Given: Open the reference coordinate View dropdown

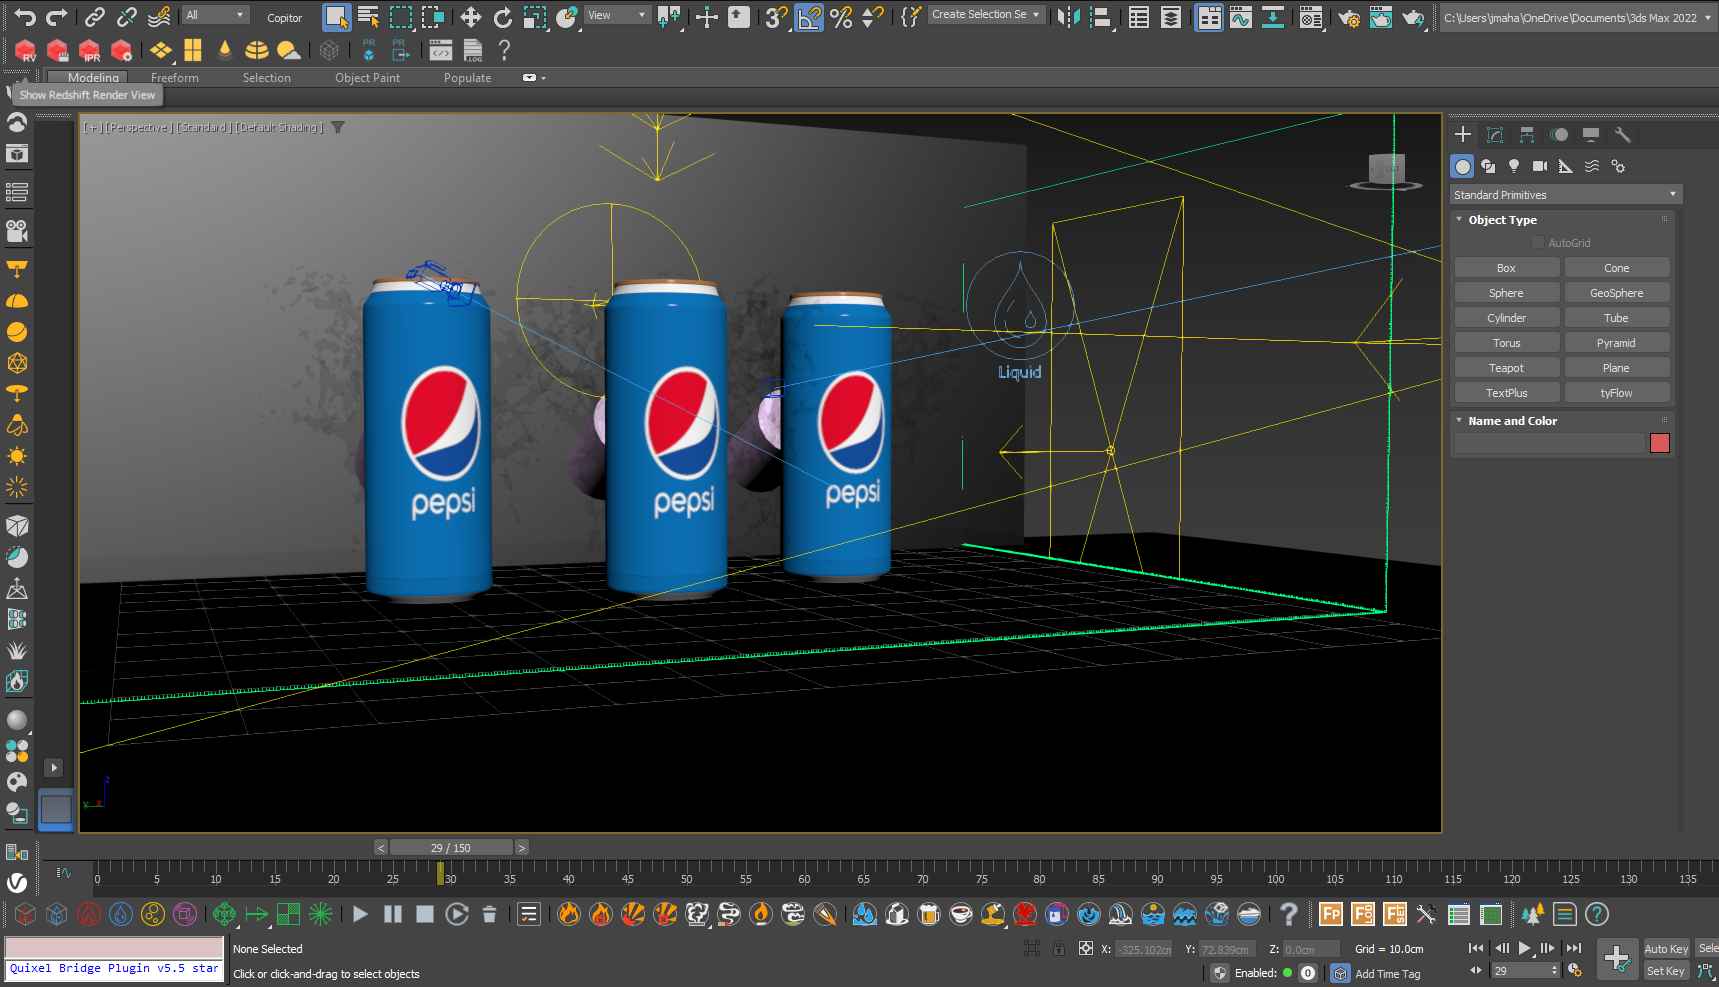Looking at the screenshot, I should click(617, 15).
